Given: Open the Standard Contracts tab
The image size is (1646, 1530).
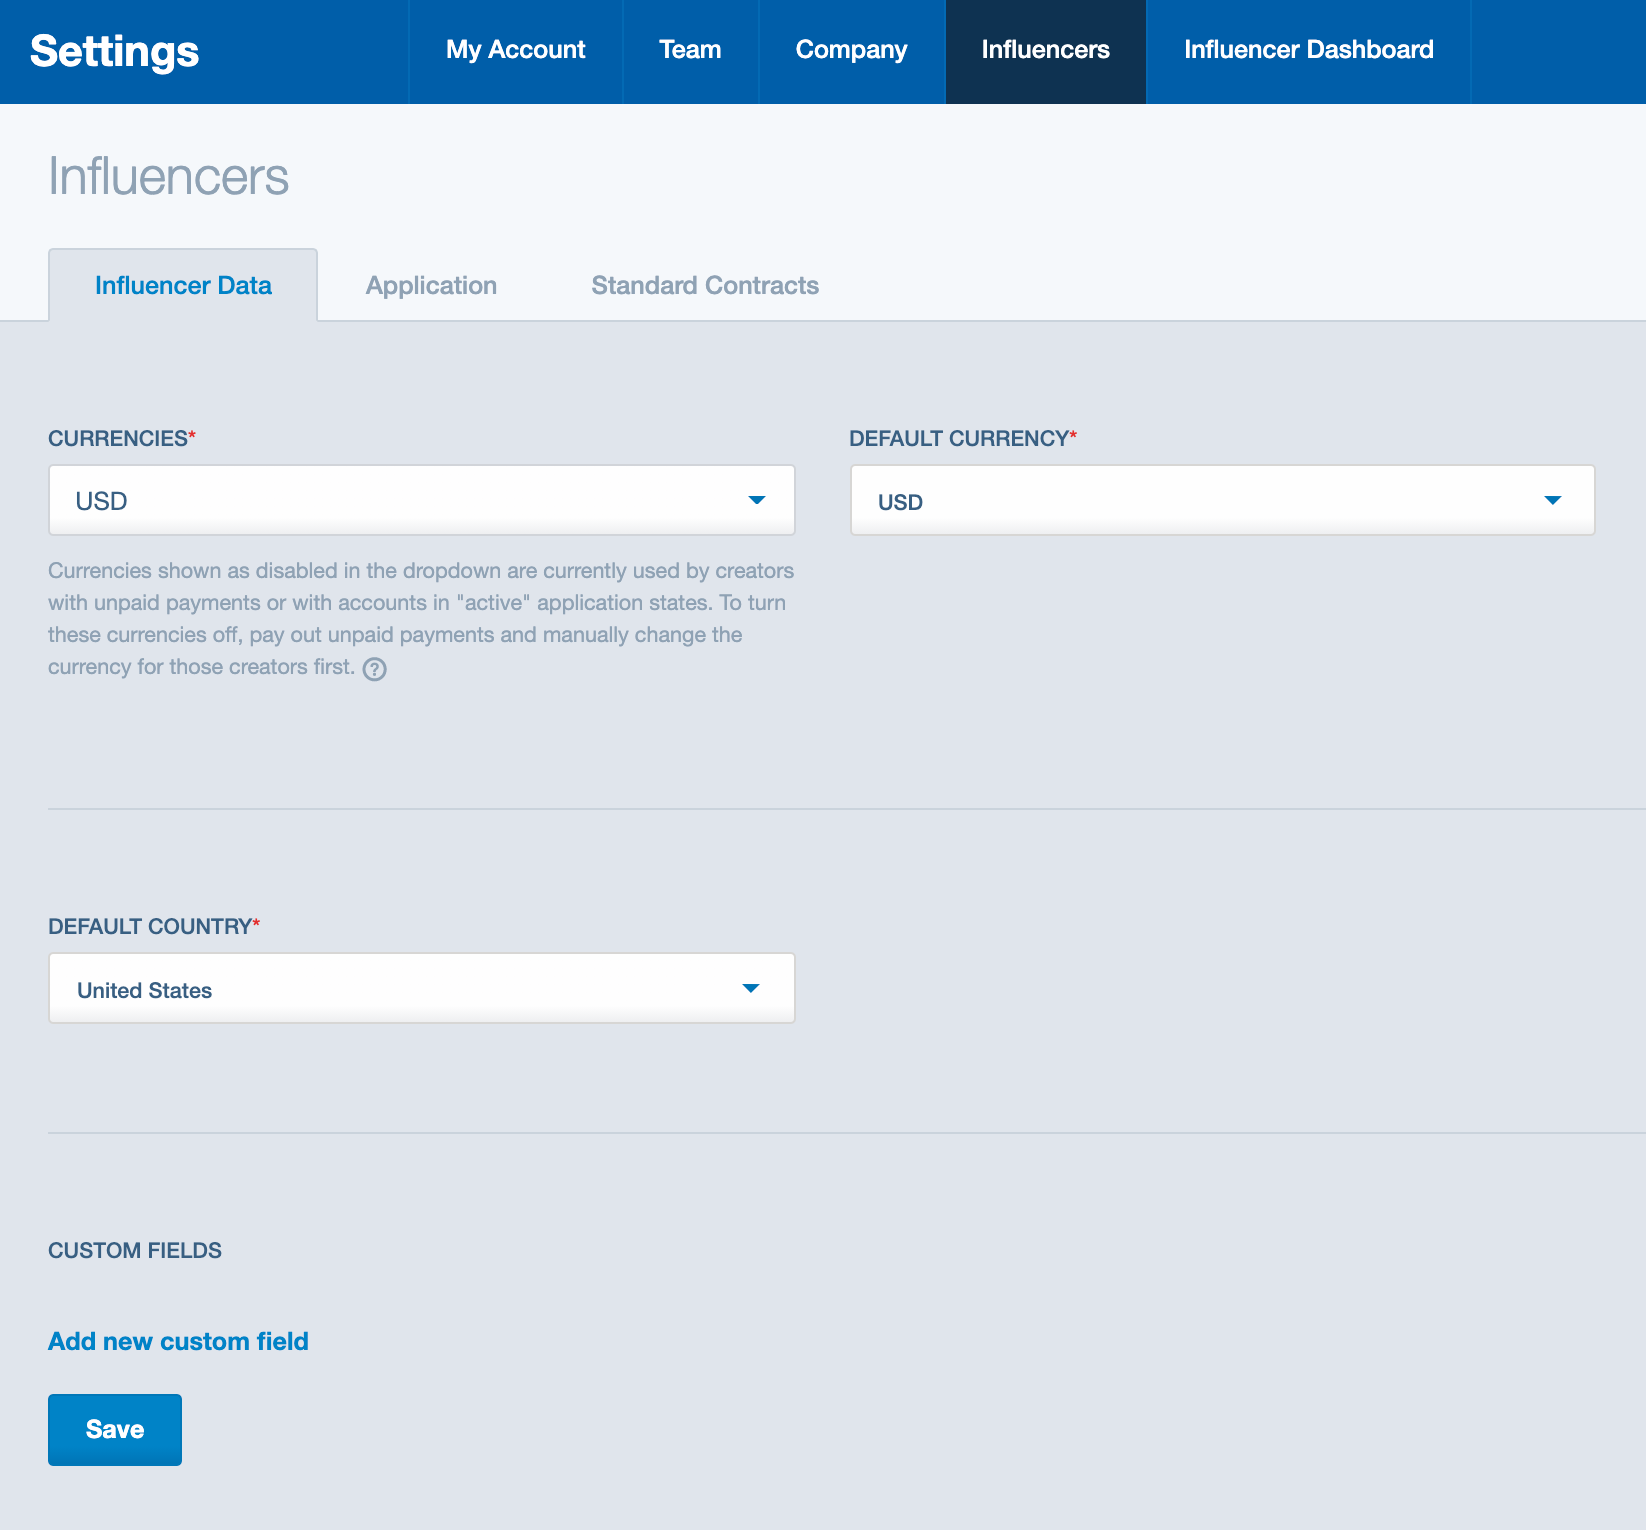Looking at the screenshot, I should 705,285.
